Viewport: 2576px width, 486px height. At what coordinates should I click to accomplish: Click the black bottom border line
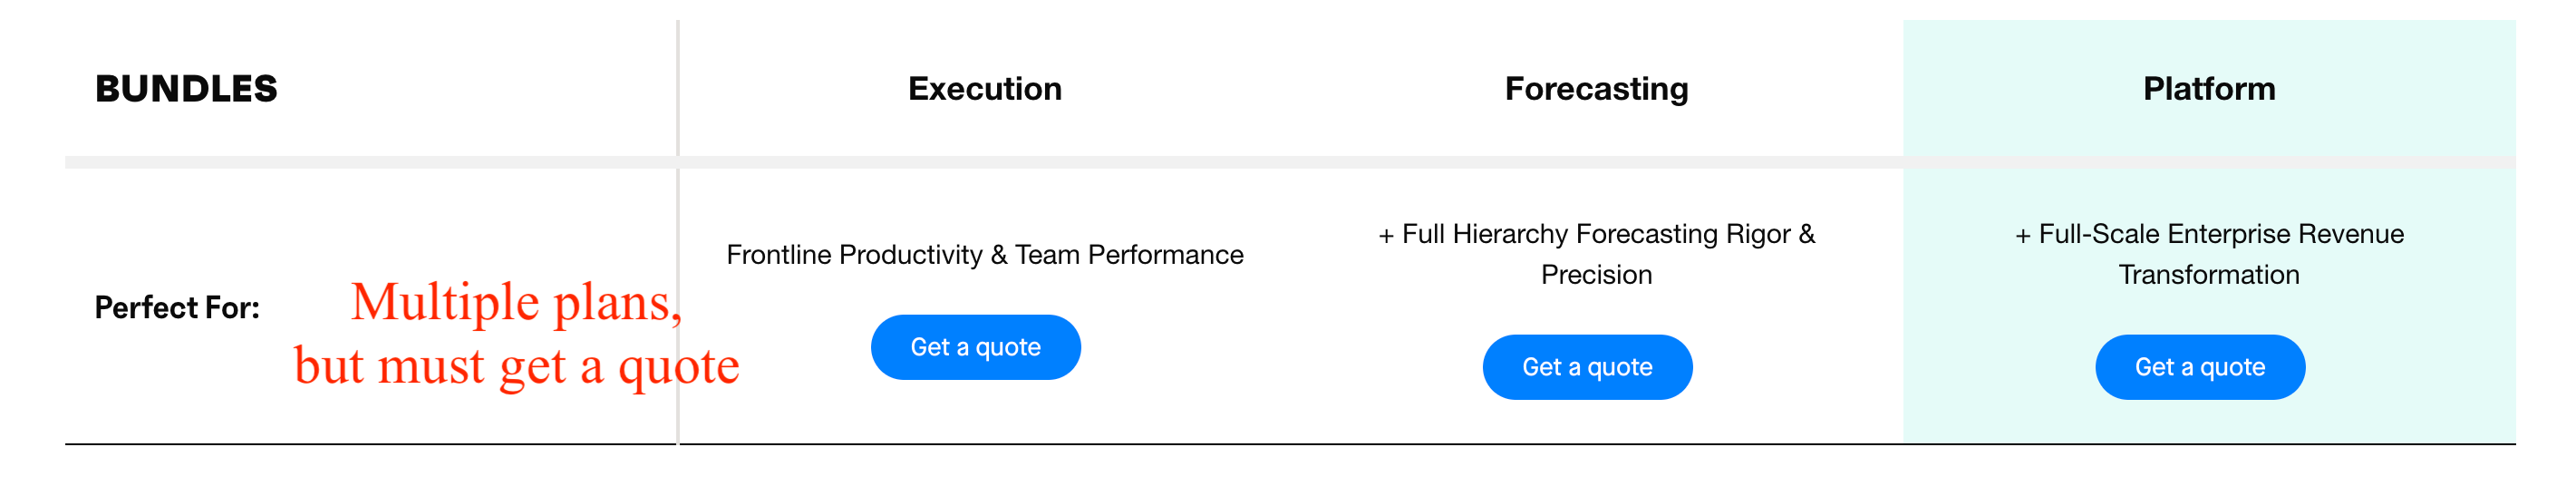point(1290,444)
